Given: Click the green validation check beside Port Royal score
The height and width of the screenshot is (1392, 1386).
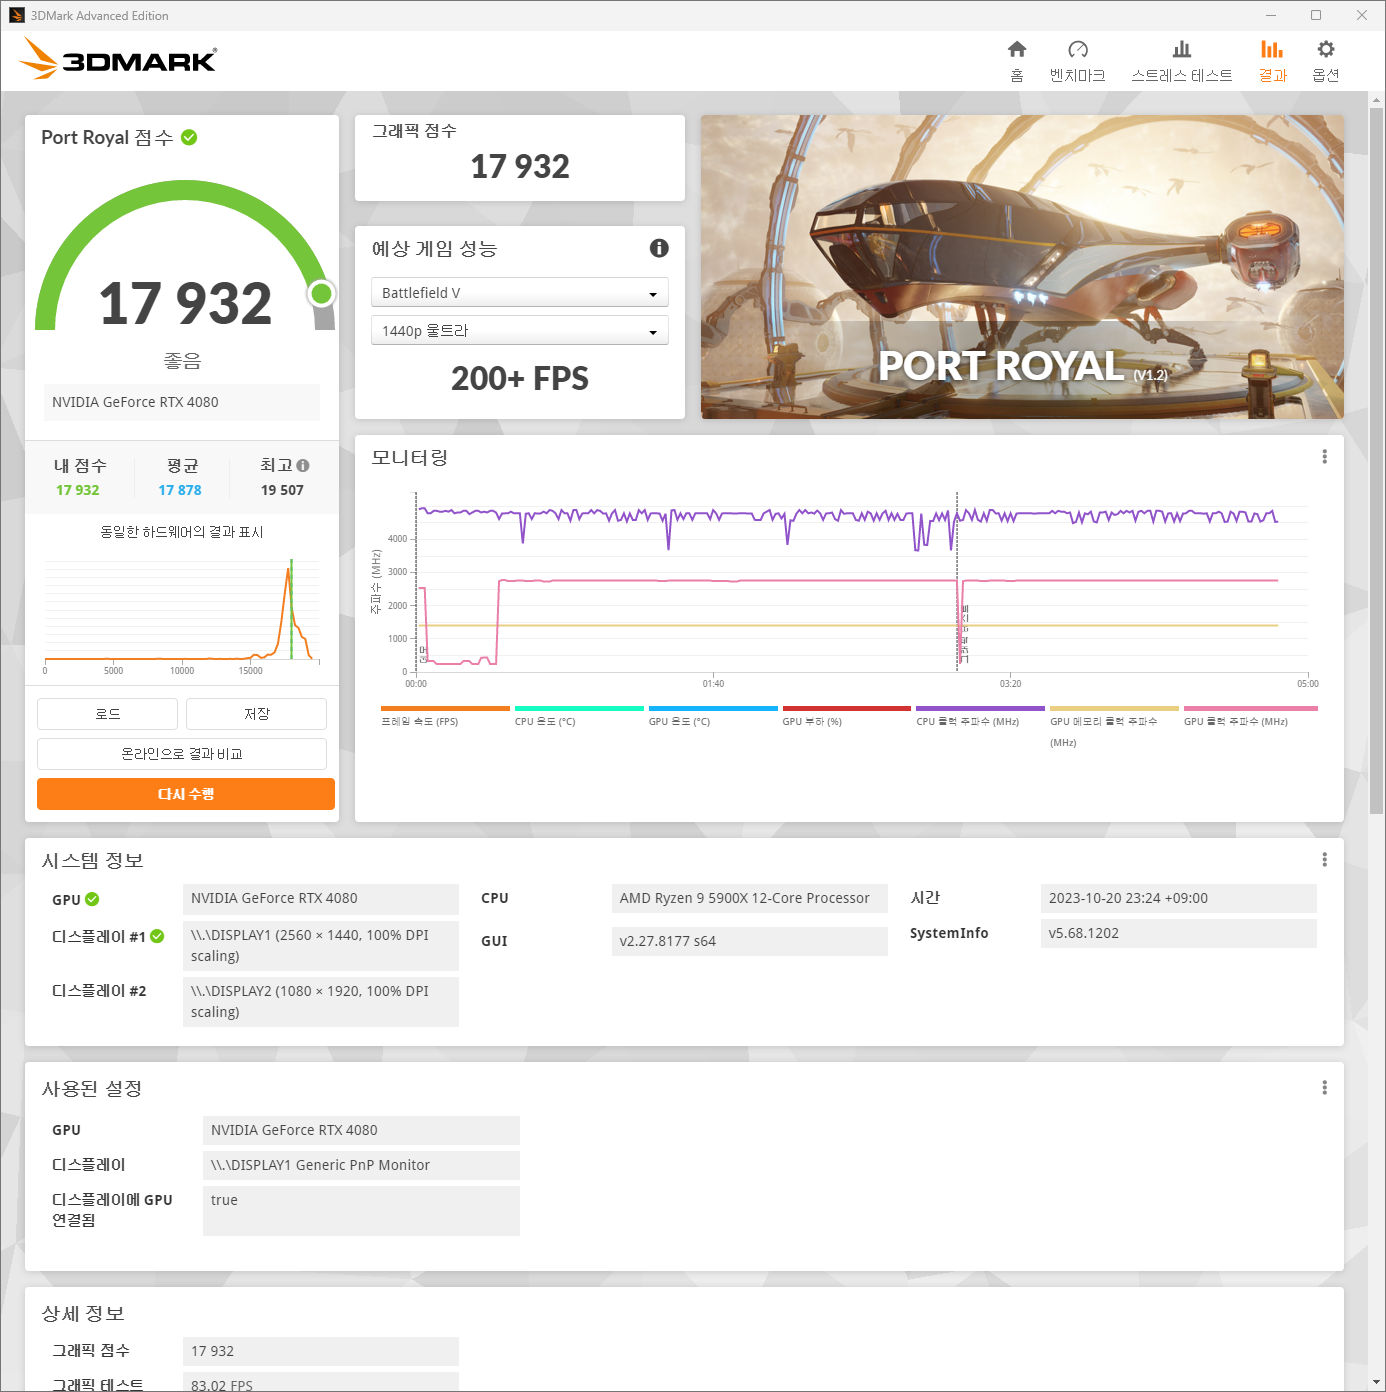Looking at the screenshot, I should point(189,137).
